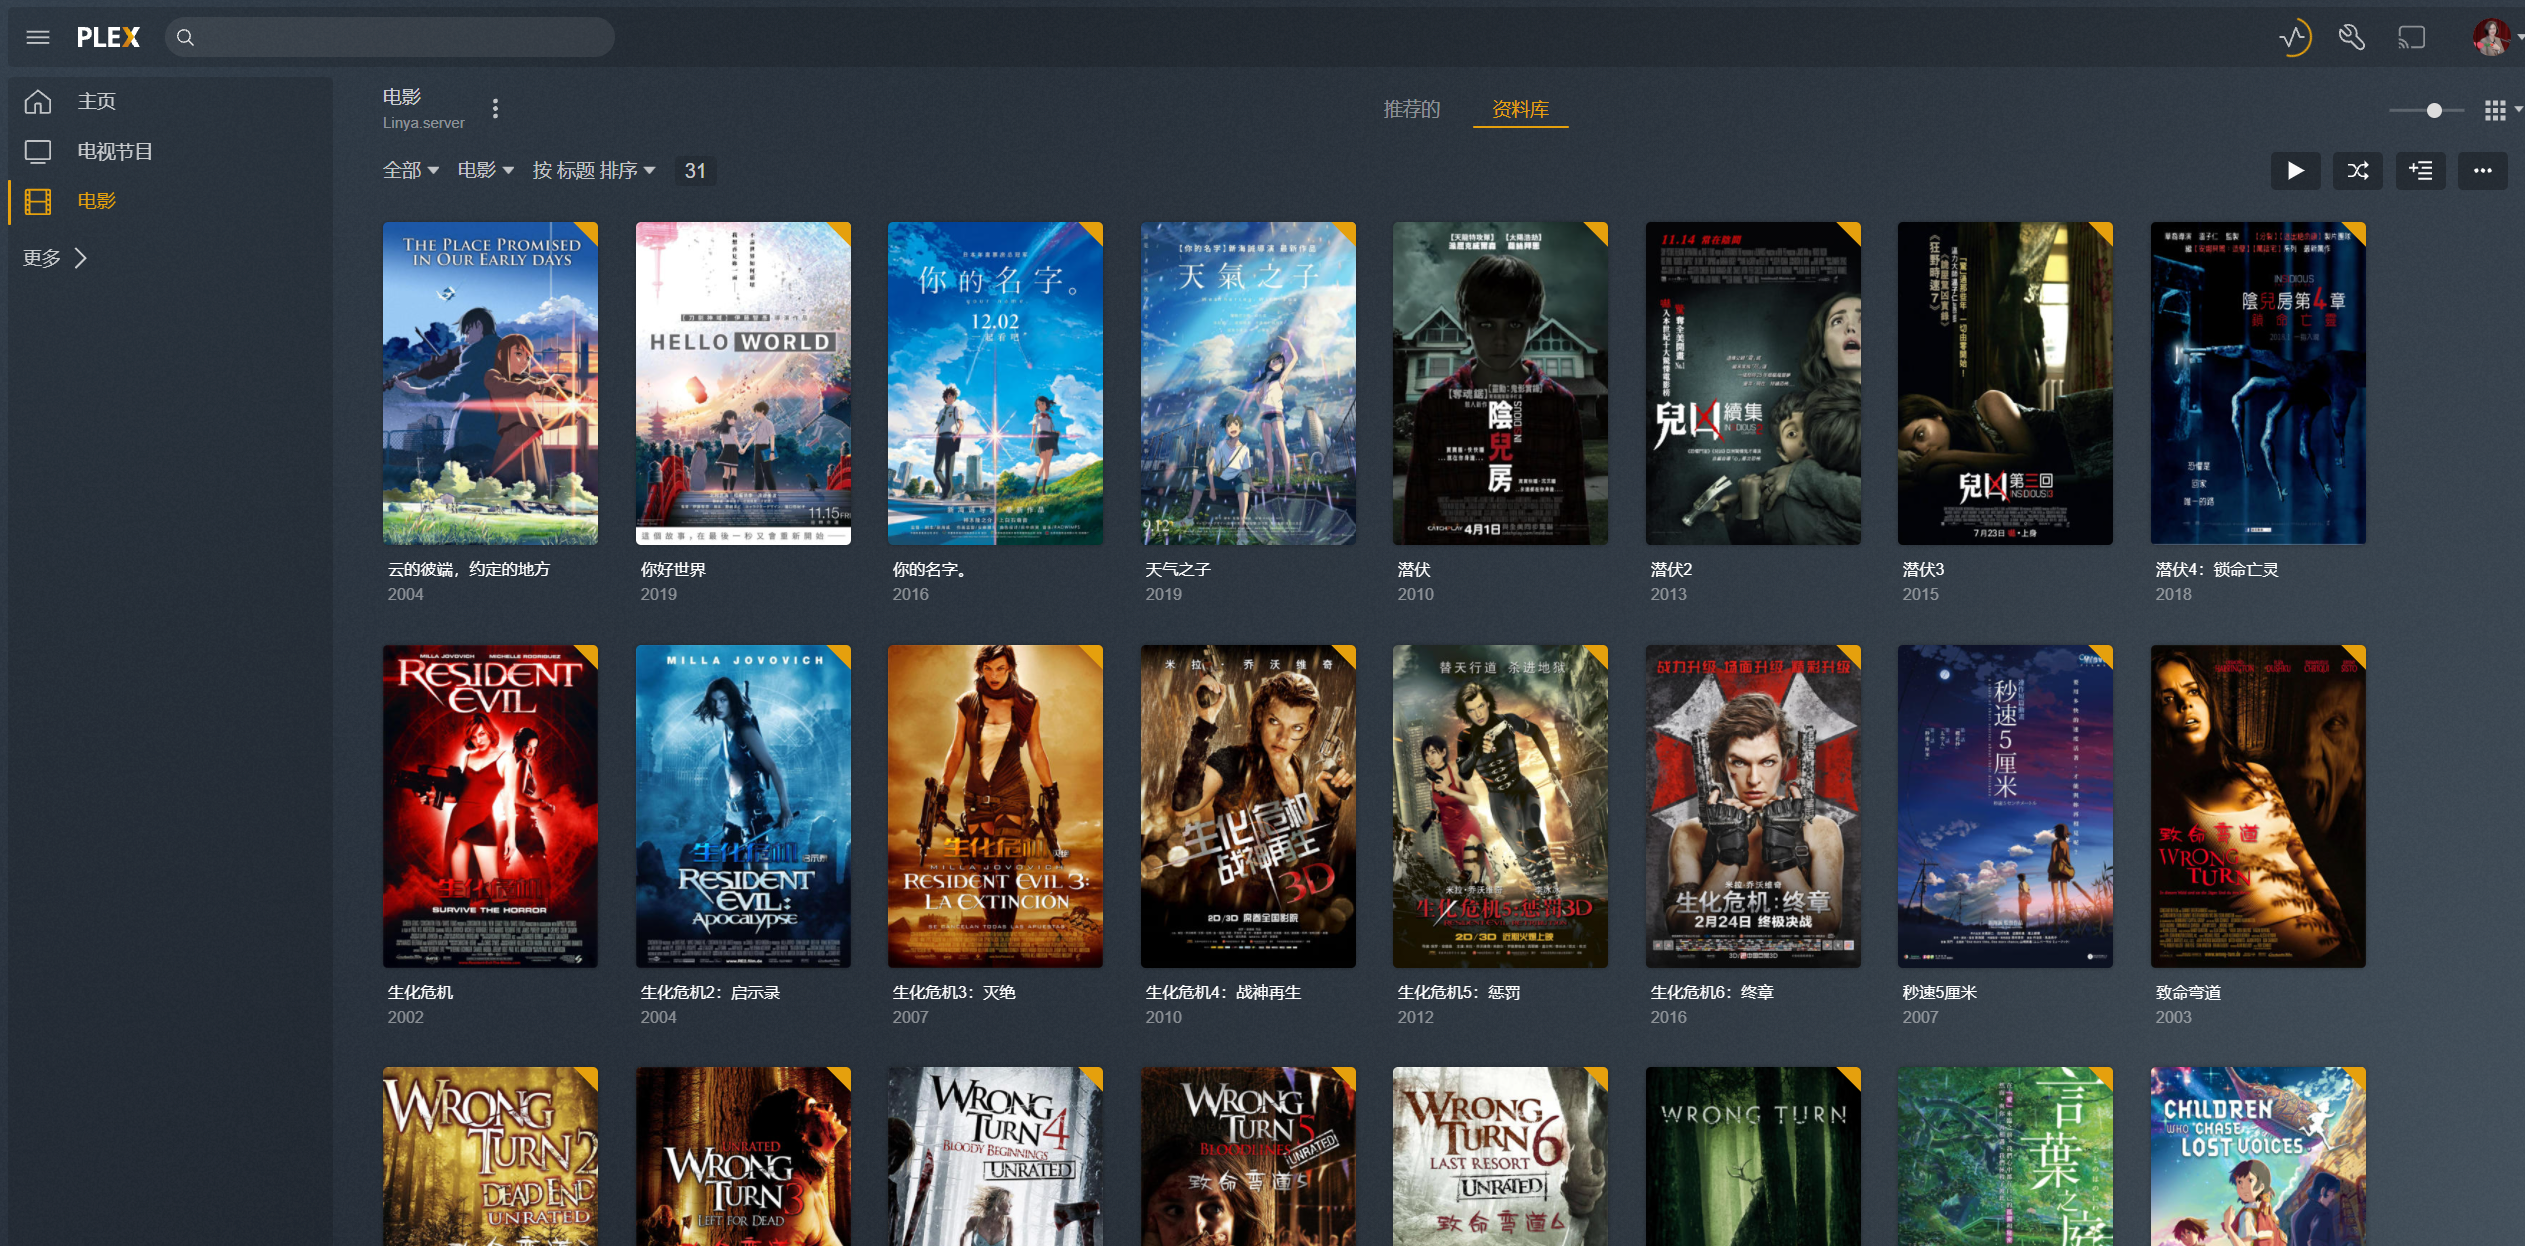Open the 生化危机 2002 poster
The height and width of the screenshot is (1246, 2525).
490,806
